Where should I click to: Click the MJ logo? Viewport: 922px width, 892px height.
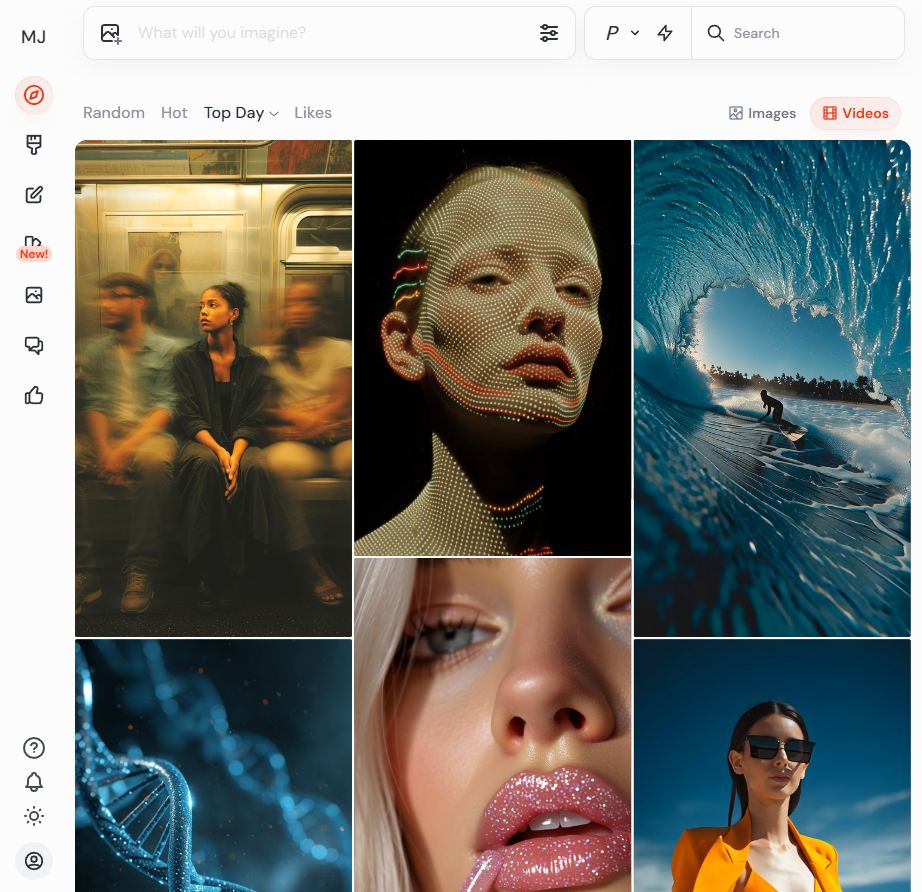click(34, 37)
